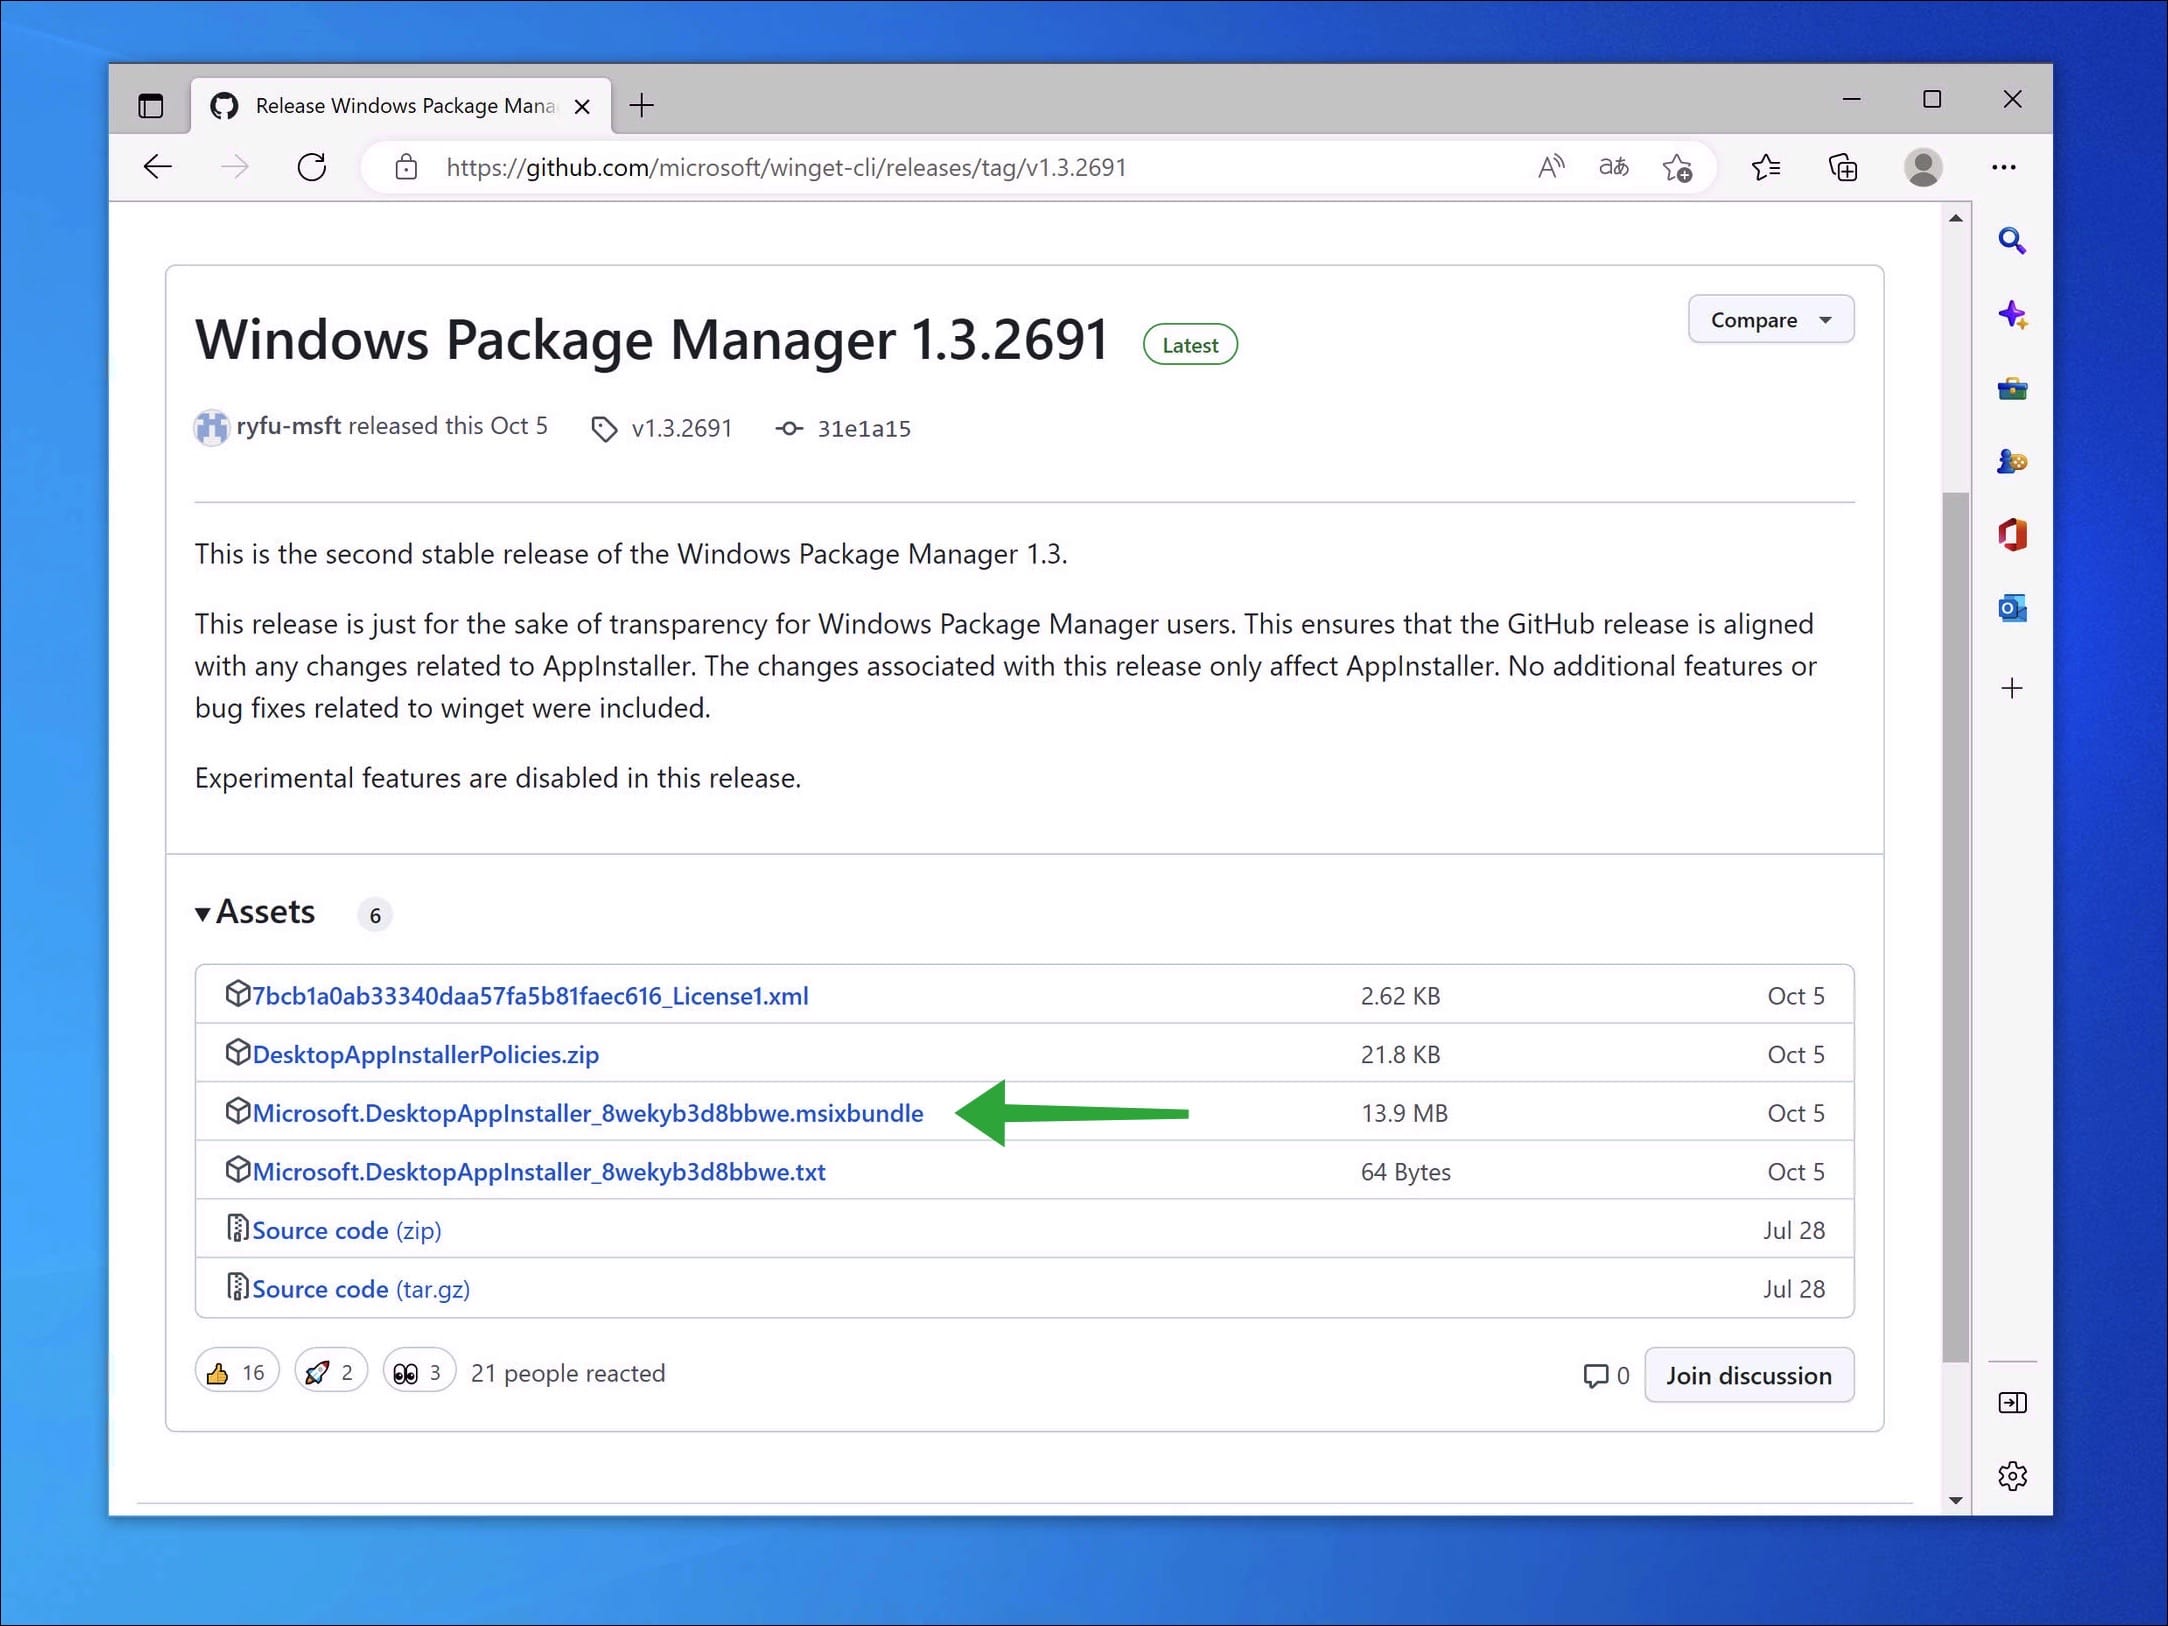Click the Translate icon in address bar
Screen dimensions: 2168x1626
[1613, 167]
